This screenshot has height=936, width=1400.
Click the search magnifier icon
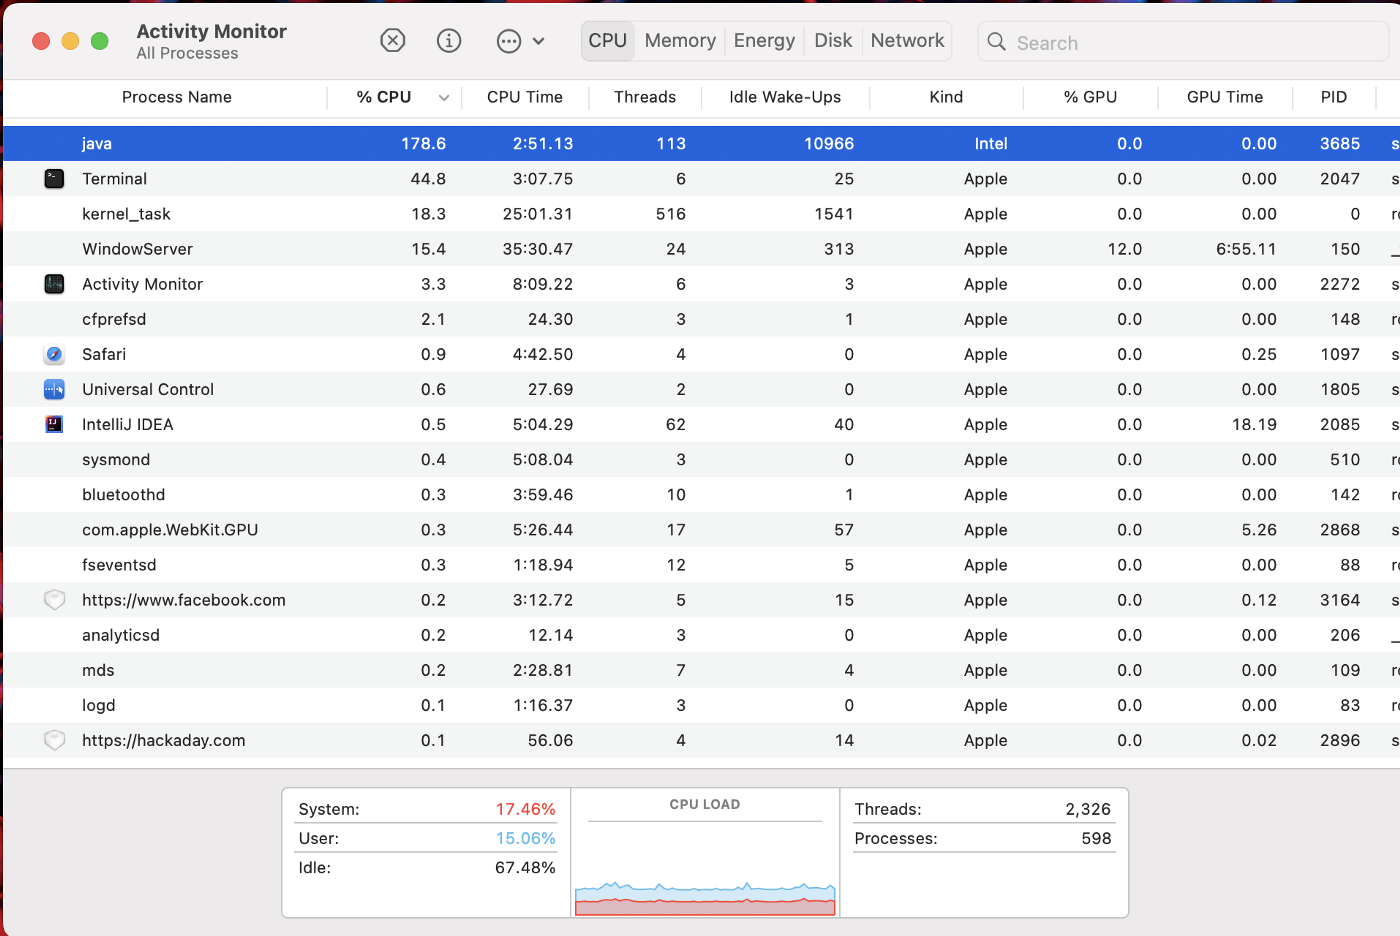(x=996, y=42)
